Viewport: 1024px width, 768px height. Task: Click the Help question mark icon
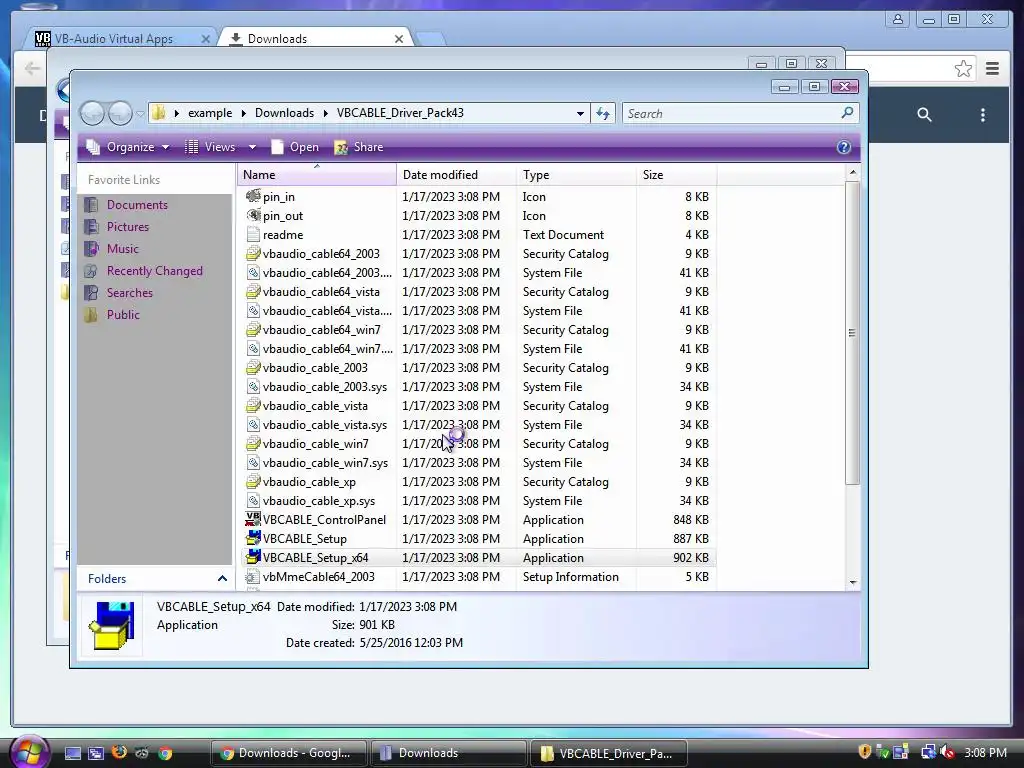(x=843, y=147)
